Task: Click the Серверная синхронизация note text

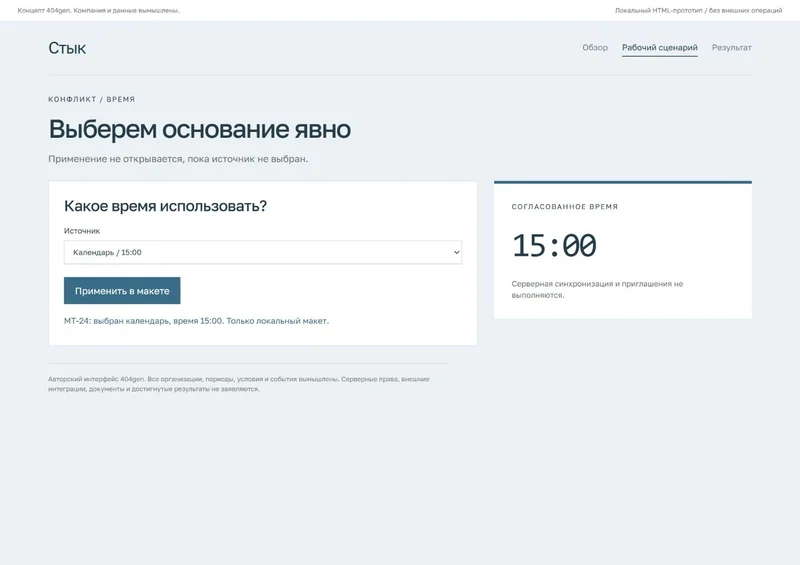Action: 597,289
